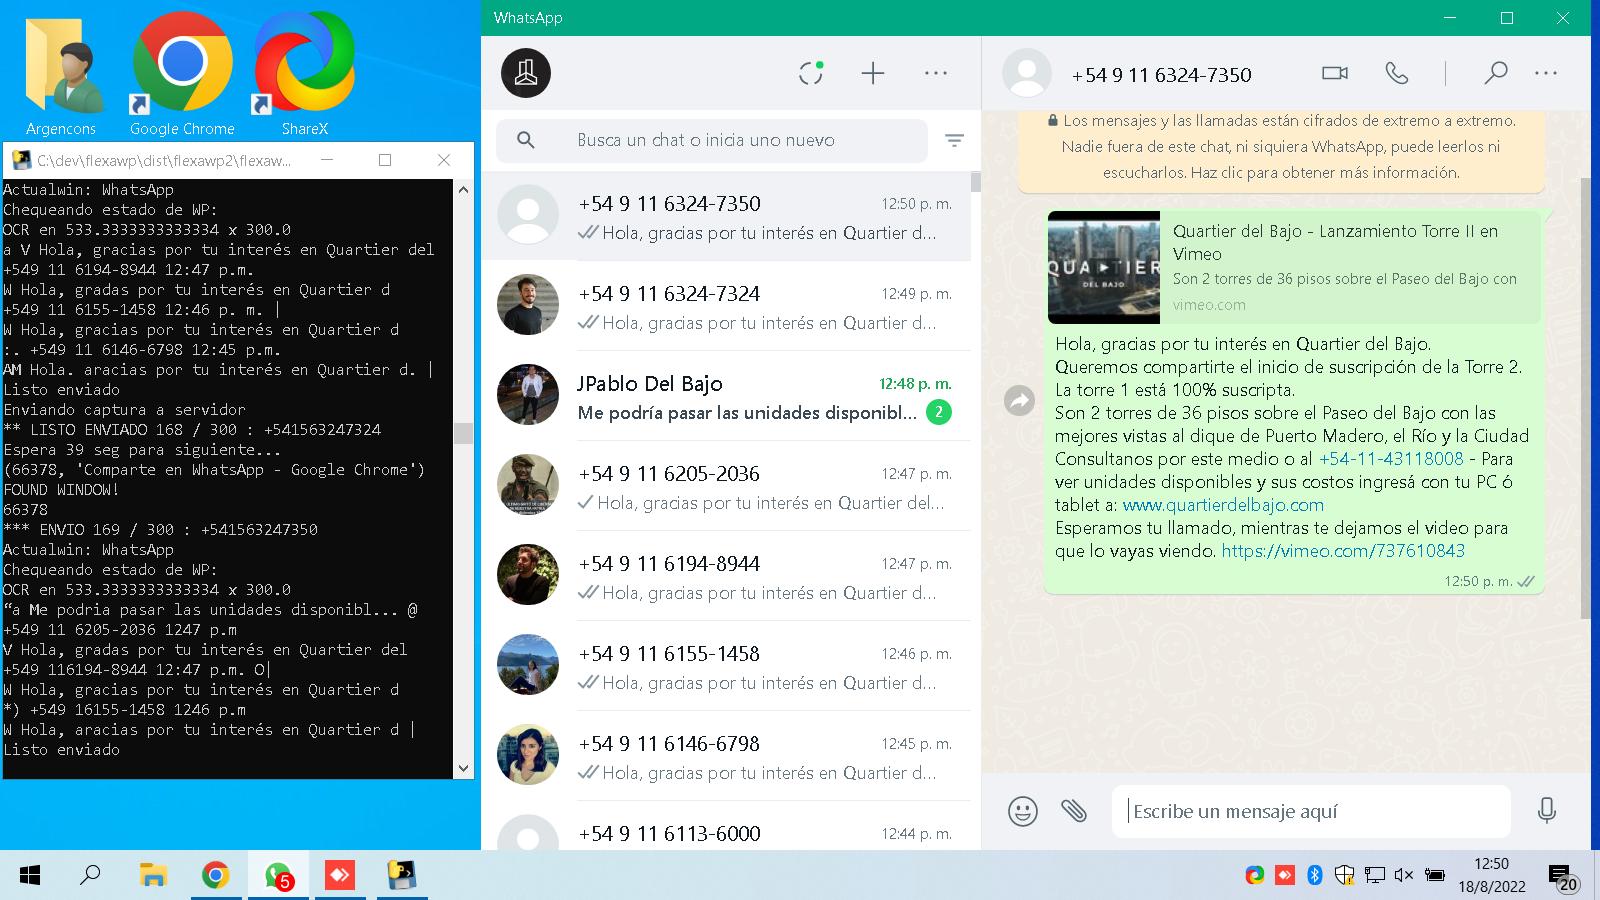Image resolution: width=1600 pixels, height=900 pixels.
Task: Click the chat list scrollbar
Action: (976, 182)
